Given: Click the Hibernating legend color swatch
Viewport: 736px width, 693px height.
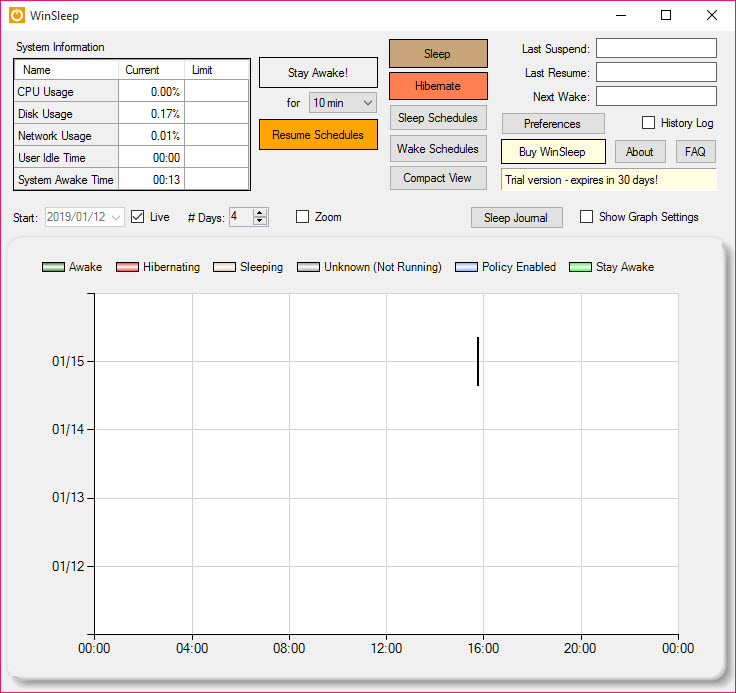Looking at the screenshot, I should click(x=127, y=267).
